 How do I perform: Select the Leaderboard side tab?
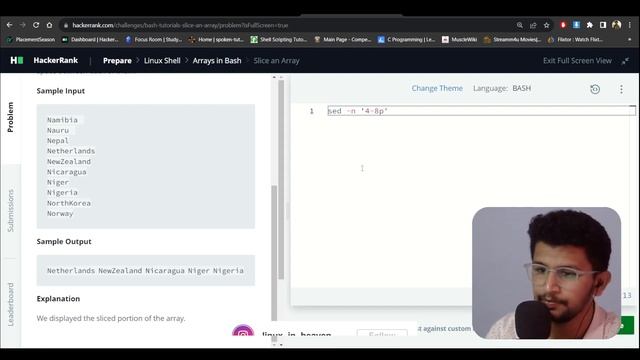[x=11, y=304]
